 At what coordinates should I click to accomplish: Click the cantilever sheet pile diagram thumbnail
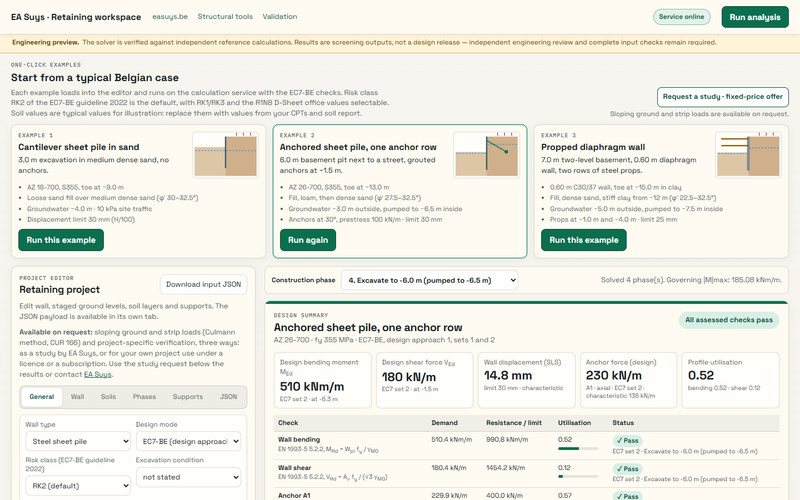click(225, 155)
